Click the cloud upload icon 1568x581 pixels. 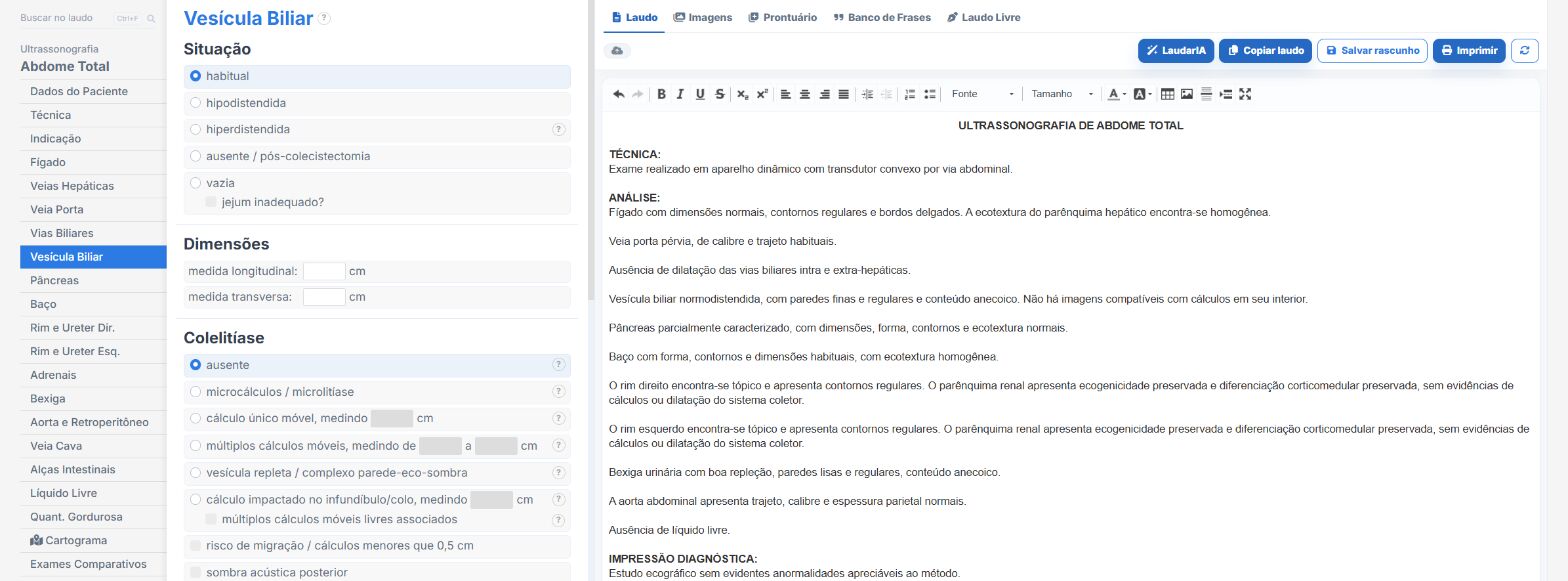pyautogui.click(x=617, y=50)
